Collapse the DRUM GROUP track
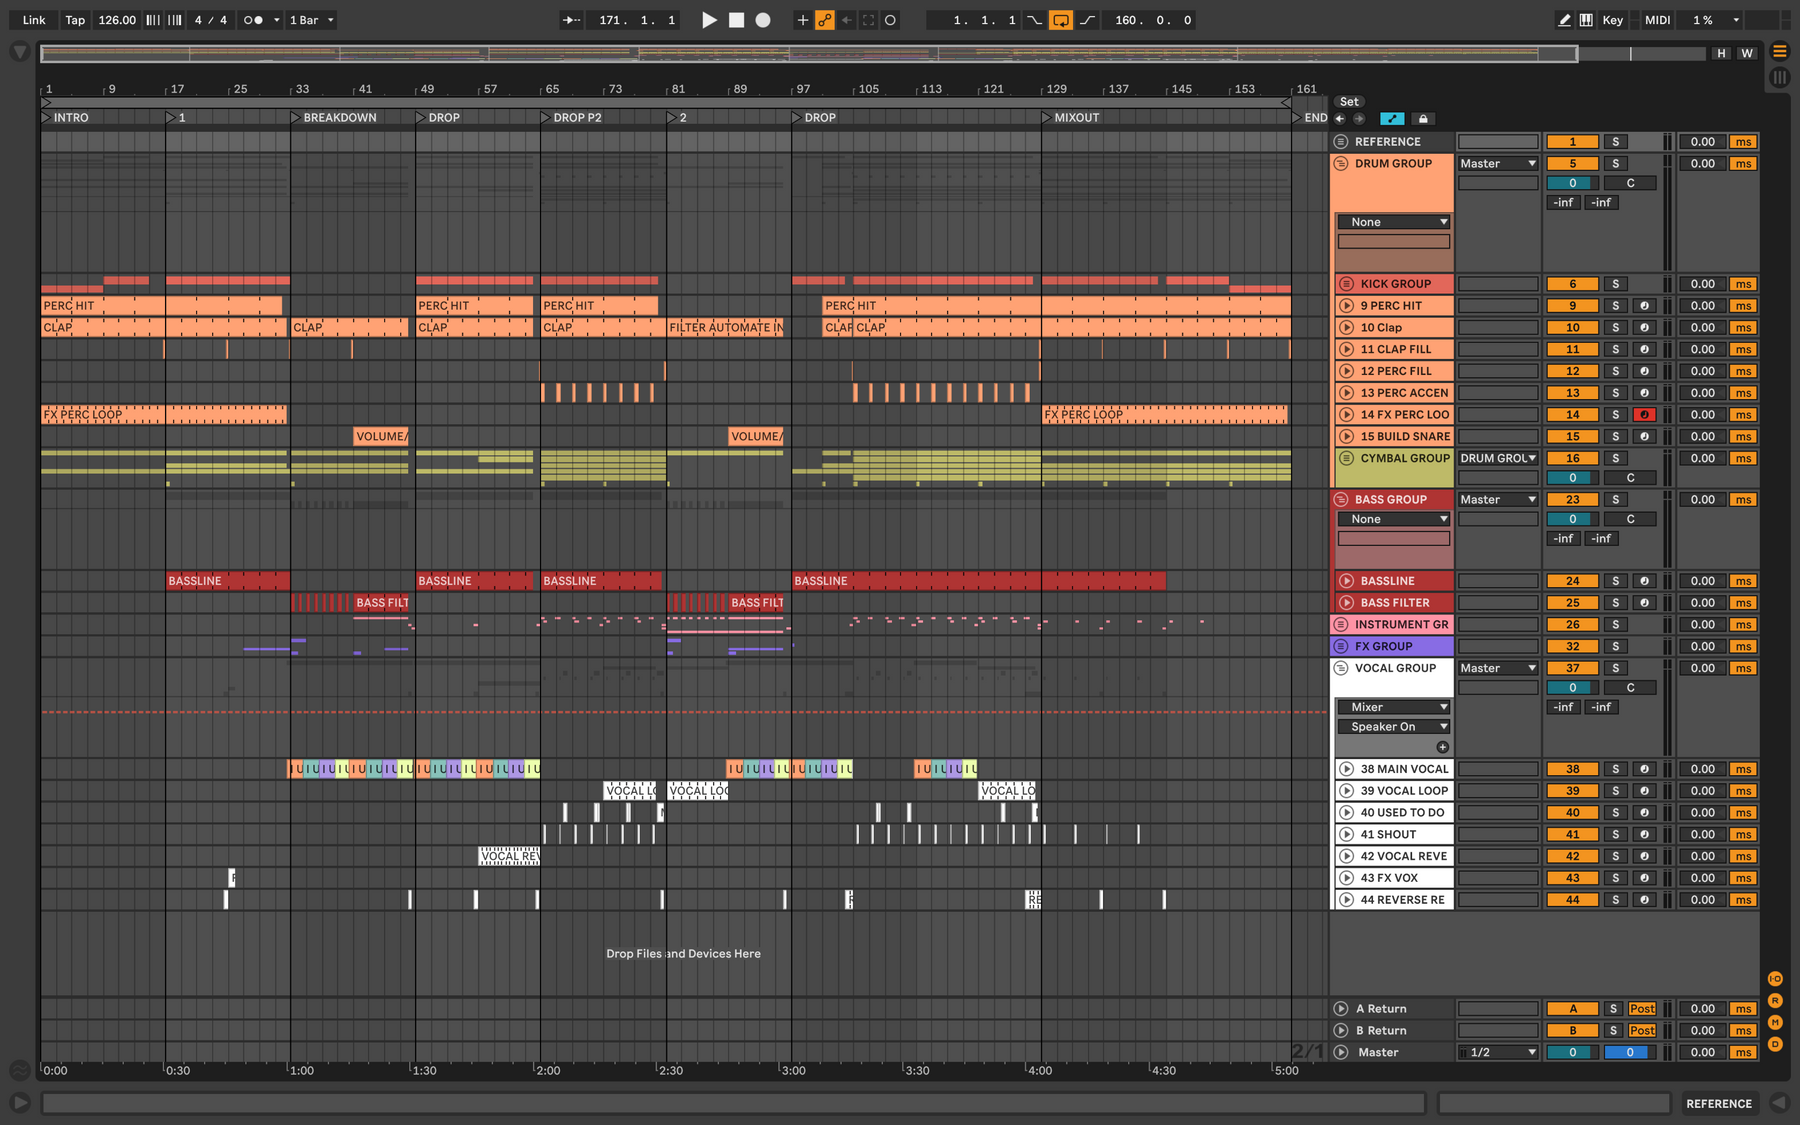The height and width of the screenshot is (1125, 1800). [1342, 164]
